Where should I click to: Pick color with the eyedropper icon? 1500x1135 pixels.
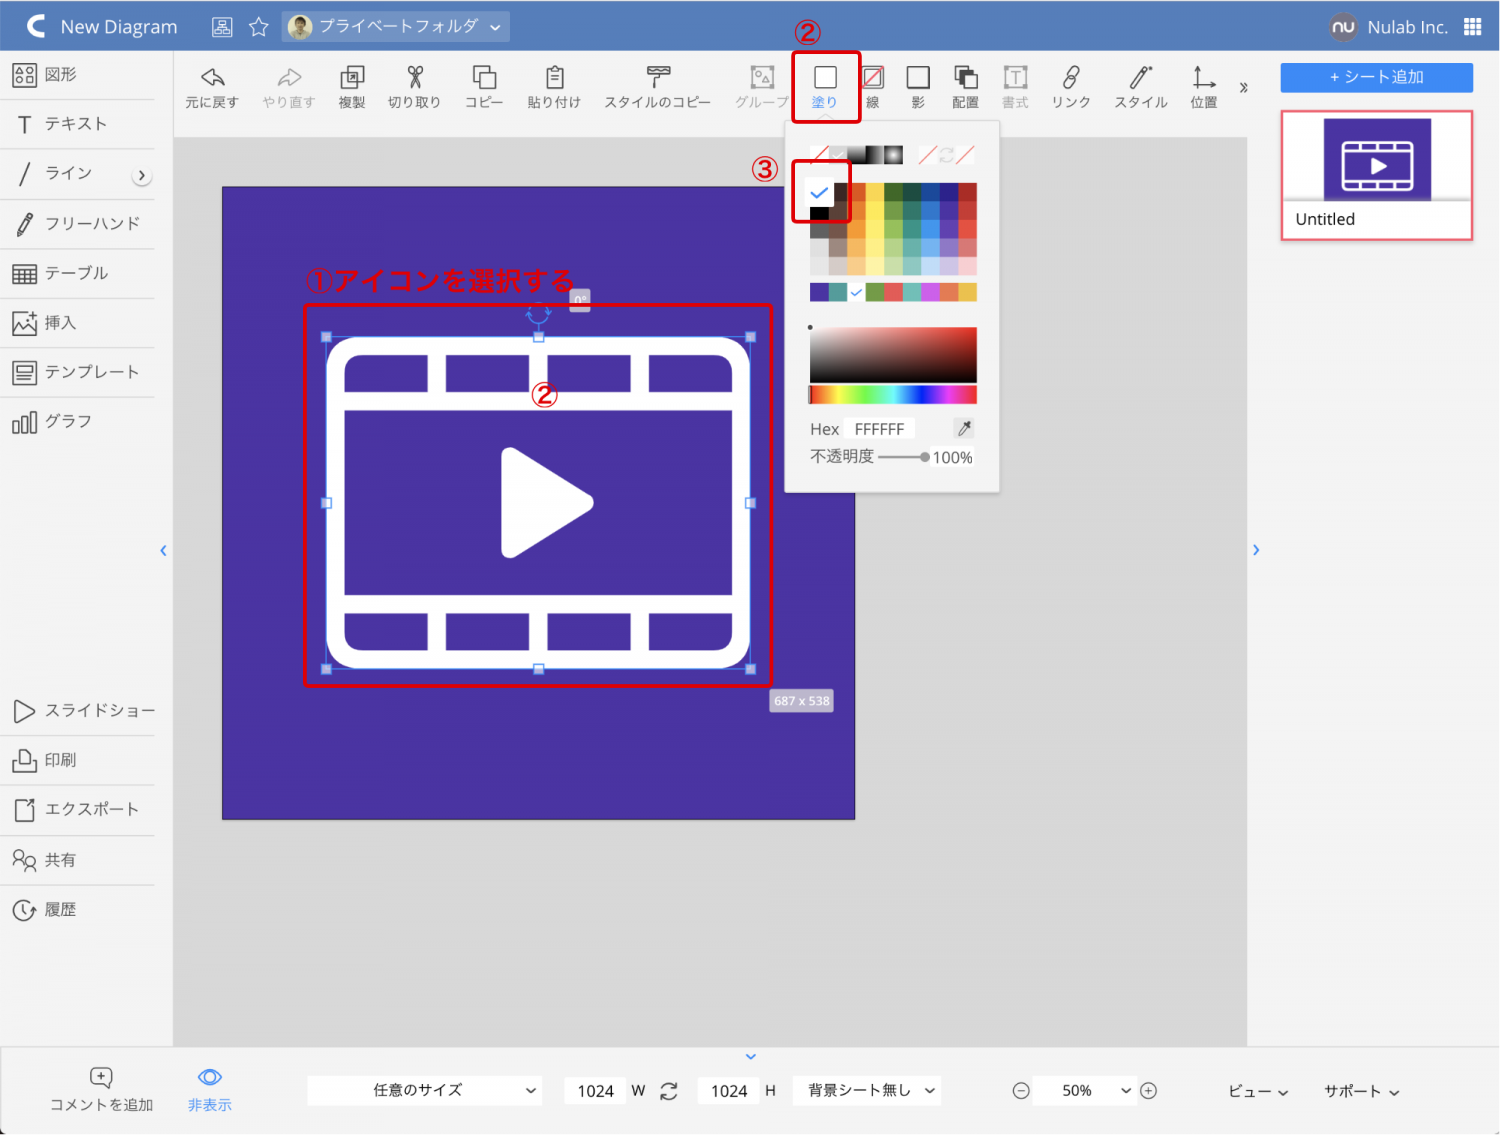click(964, 429)
